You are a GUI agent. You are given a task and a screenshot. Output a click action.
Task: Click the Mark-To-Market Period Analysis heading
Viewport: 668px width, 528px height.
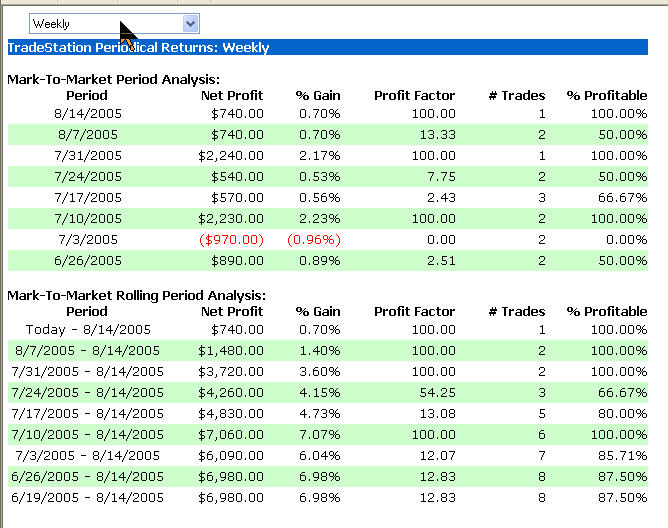(x=113, y=79)
